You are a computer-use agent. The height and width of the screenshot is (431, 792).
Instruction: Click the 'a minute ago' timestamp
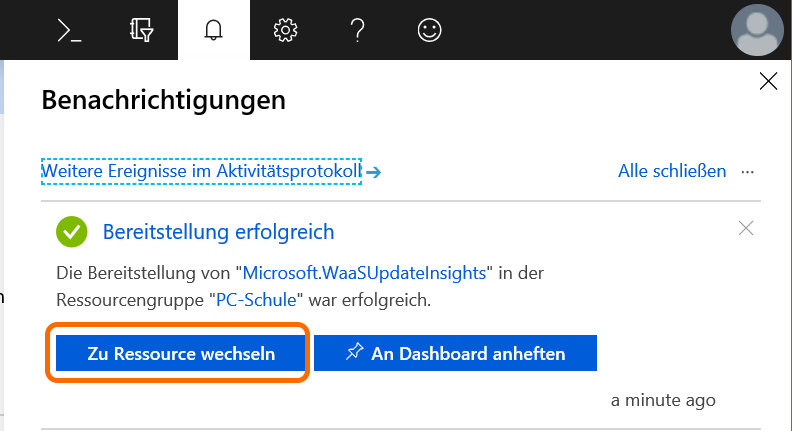663,399
